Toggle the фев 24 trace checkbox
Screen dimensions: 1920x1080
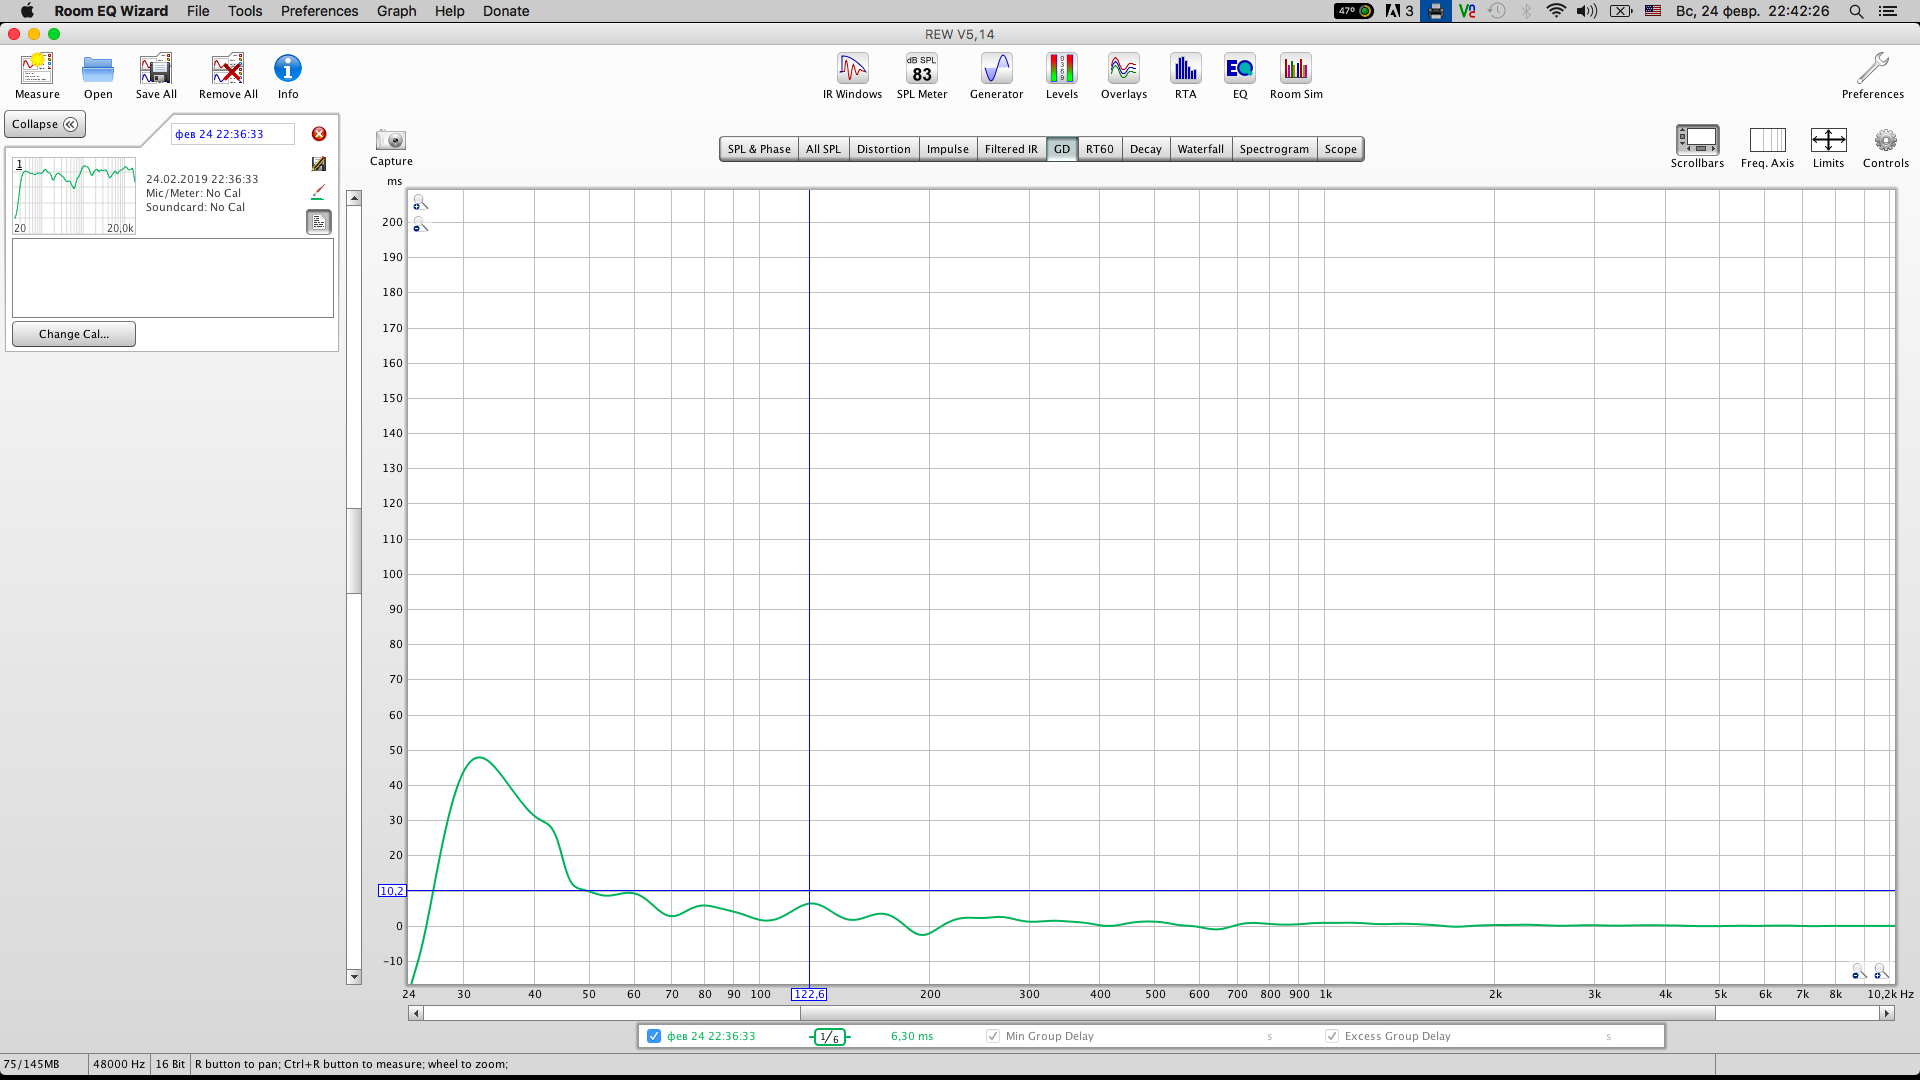tap(654, 1036)
